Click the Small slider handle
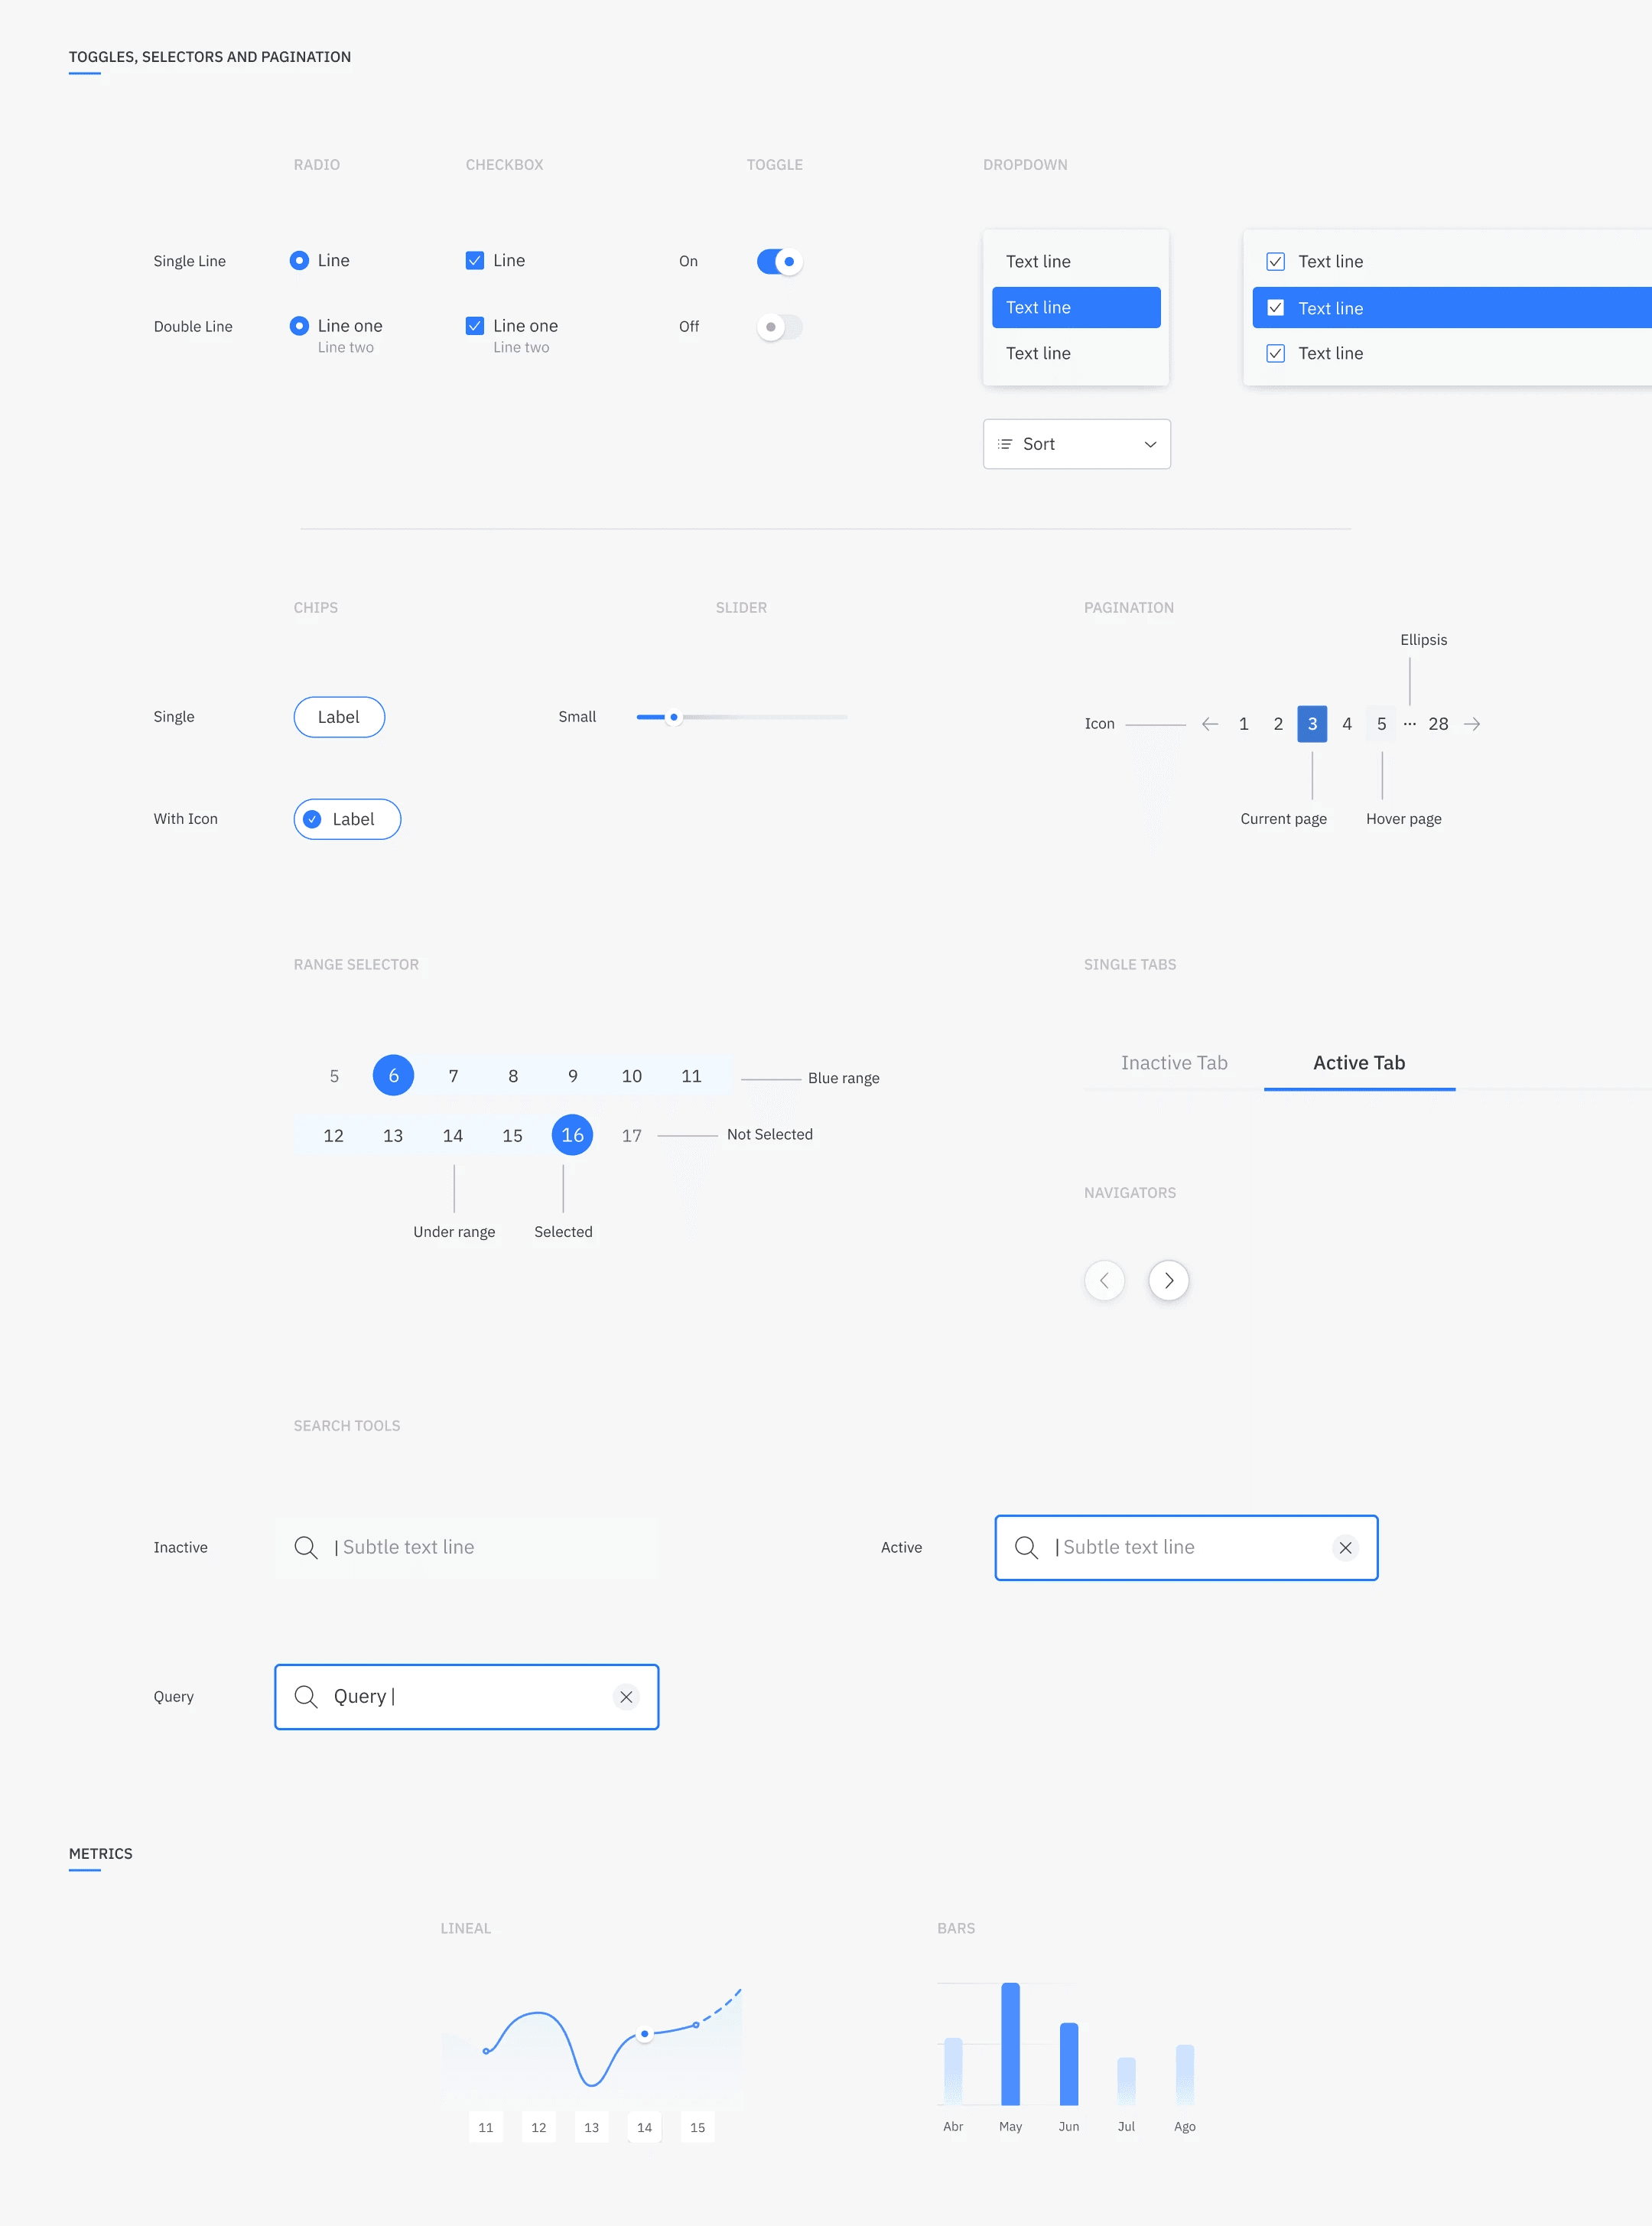This screenshot has height=2226, width=1652. pyautogui.click(x=674, y=717)
